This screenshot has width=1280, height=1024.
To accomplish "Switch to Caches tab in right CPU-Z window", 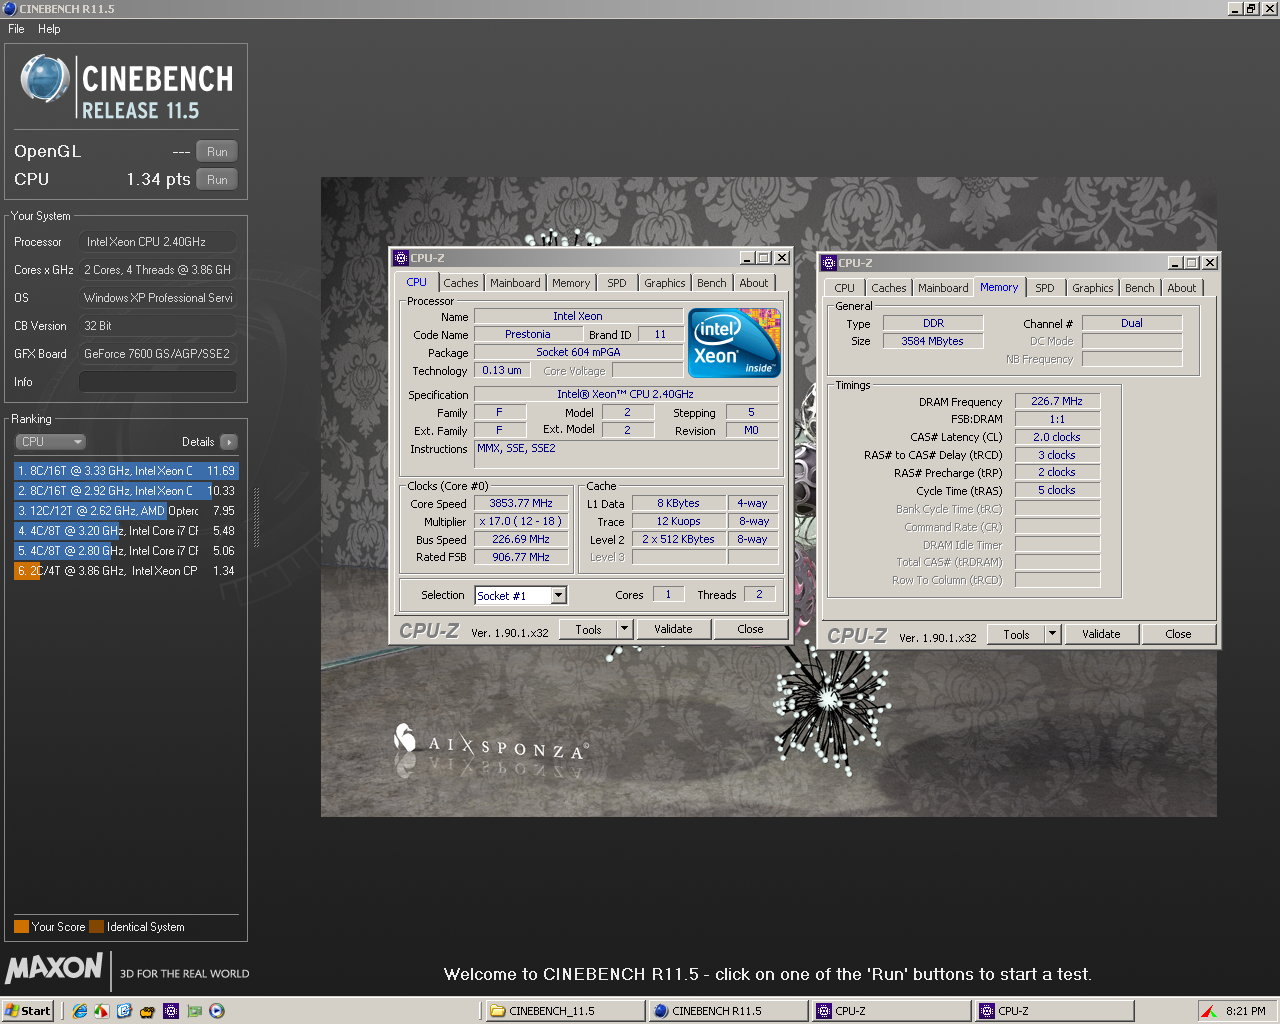I will [x=889, y=288].
